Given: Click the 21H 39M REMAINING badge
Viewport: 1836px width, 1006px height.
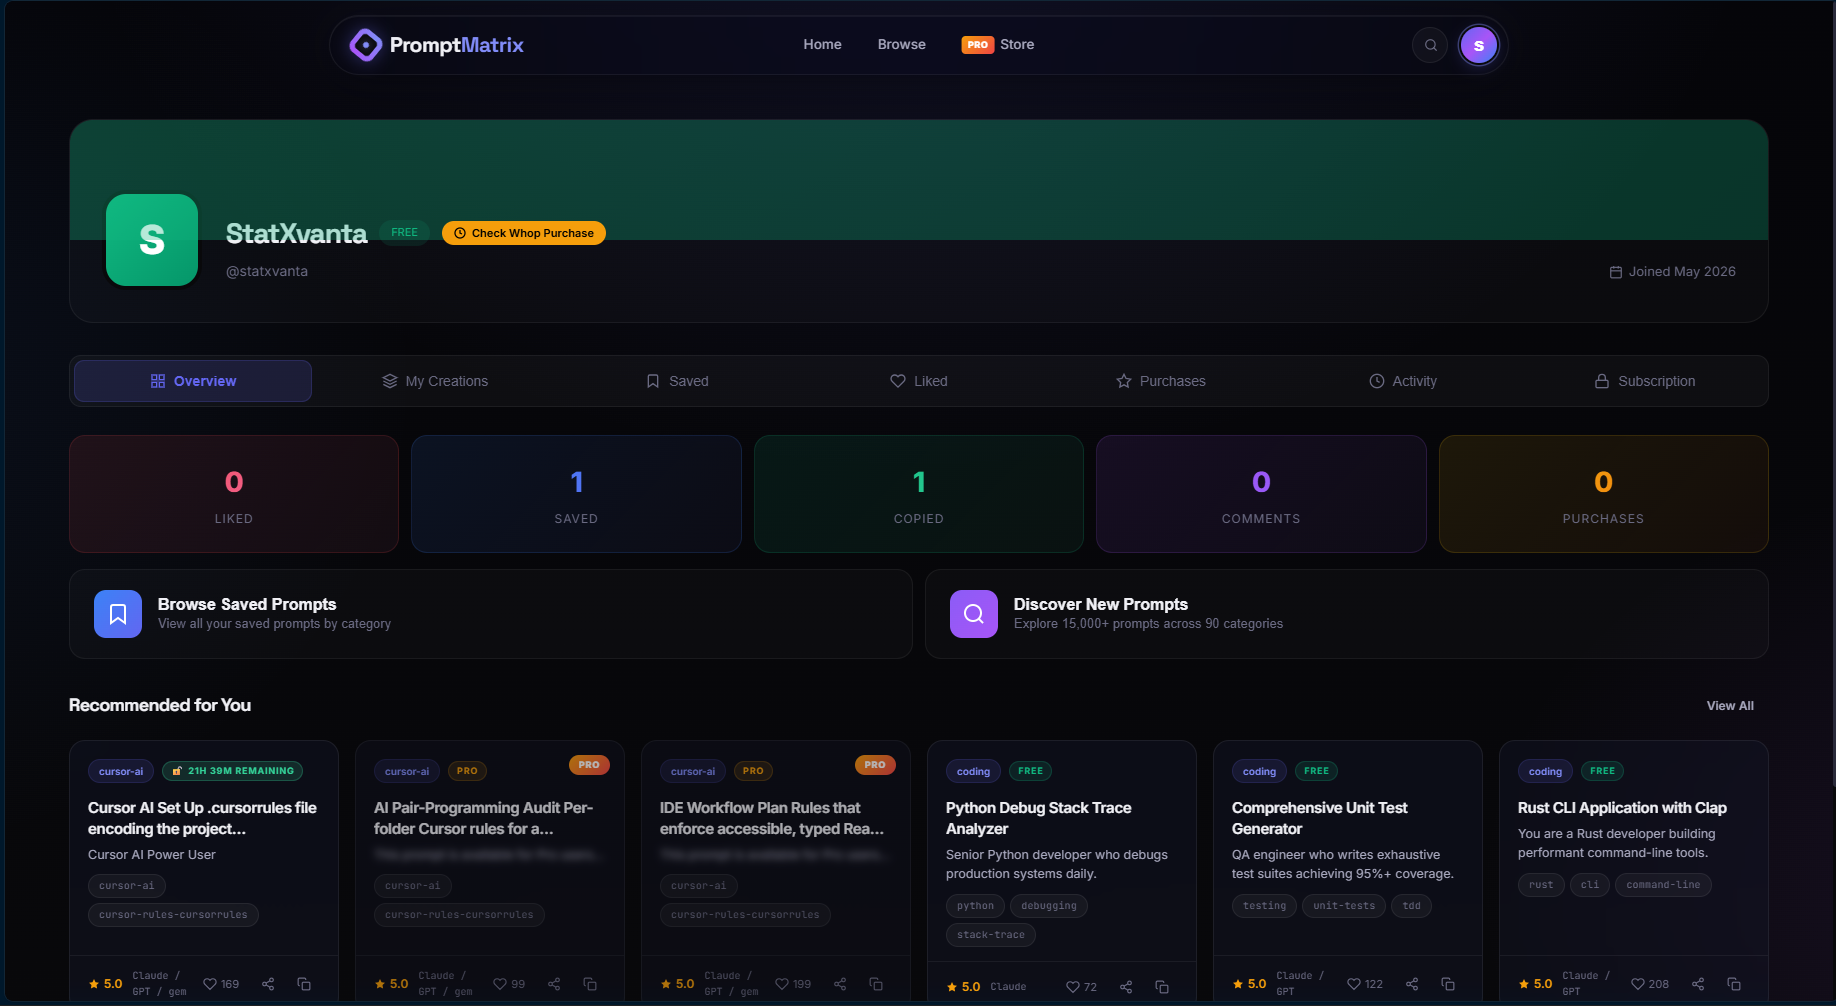Looking at the screenshot, I should pyautogui.click(x=232, y=771).
